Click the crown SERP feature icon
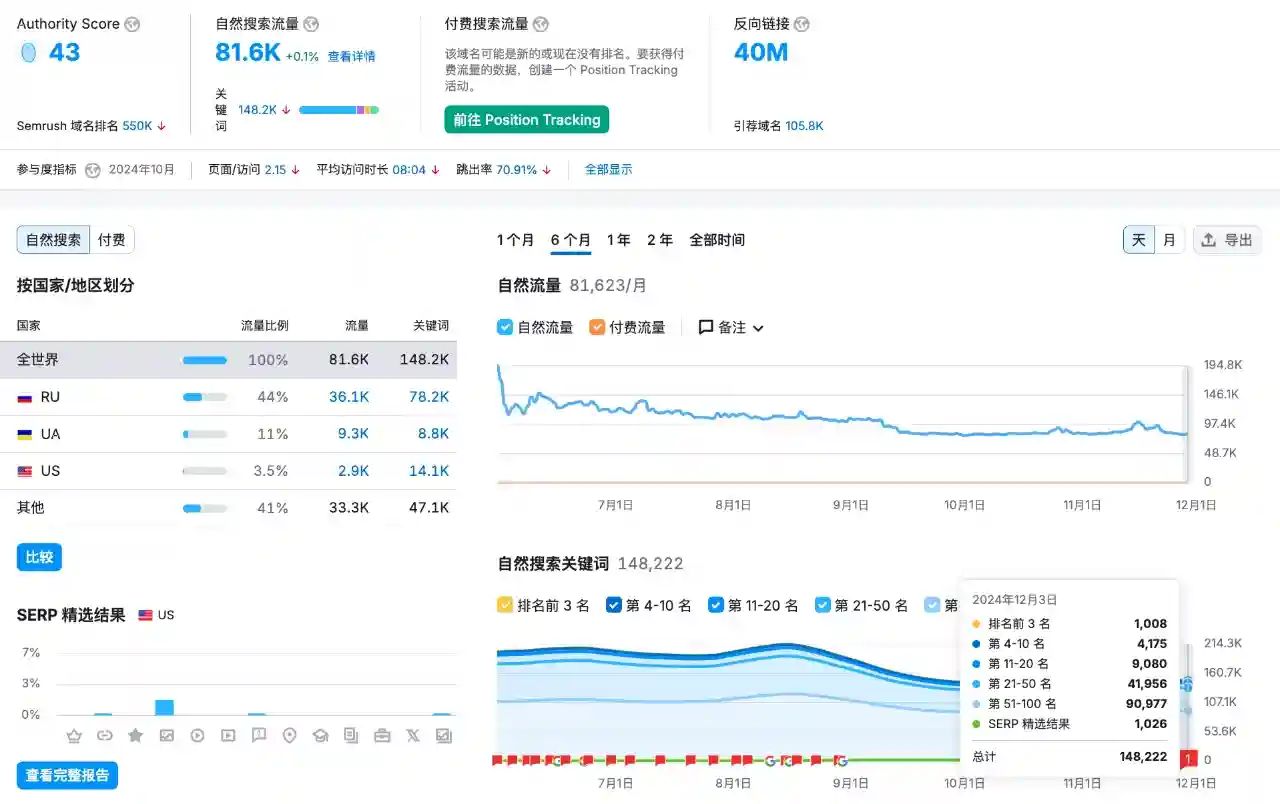1280x804 pixels. (x=74, y=735)
